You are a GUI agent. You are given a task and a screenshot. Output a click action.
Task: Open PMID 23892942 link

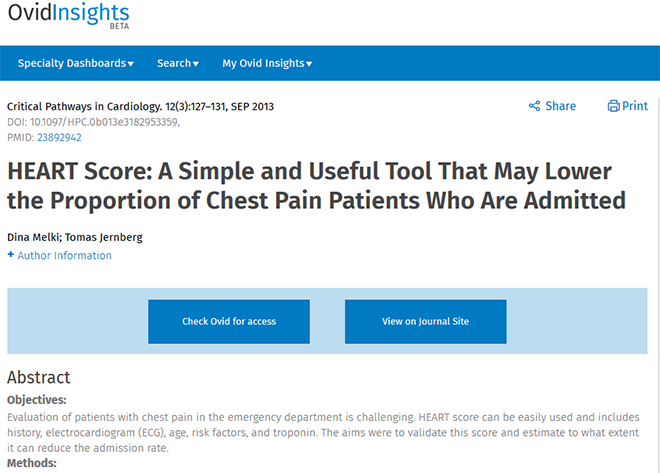coord(59,138)
